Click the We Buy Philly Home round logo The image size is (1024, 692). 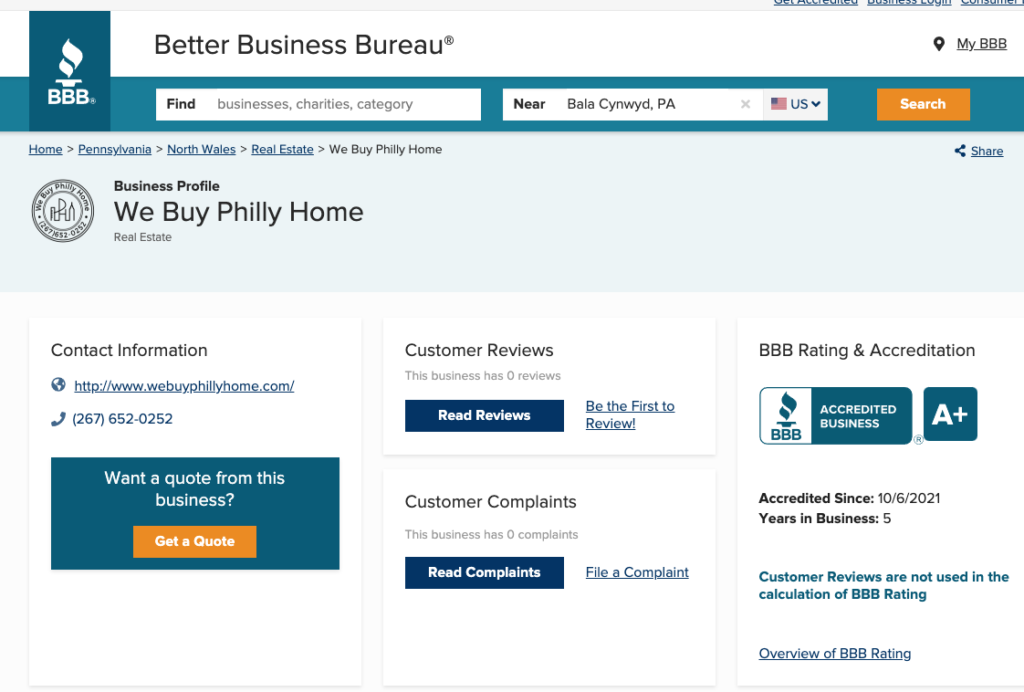(x=63, y=211)
